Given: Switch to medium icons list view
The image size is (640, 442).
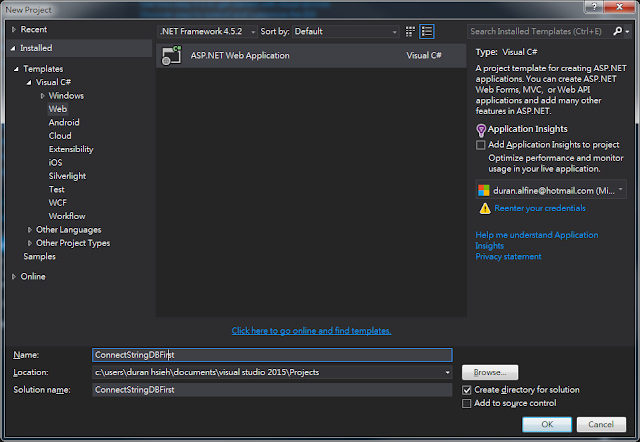Looking at the screenshot, I should point(427,31).
